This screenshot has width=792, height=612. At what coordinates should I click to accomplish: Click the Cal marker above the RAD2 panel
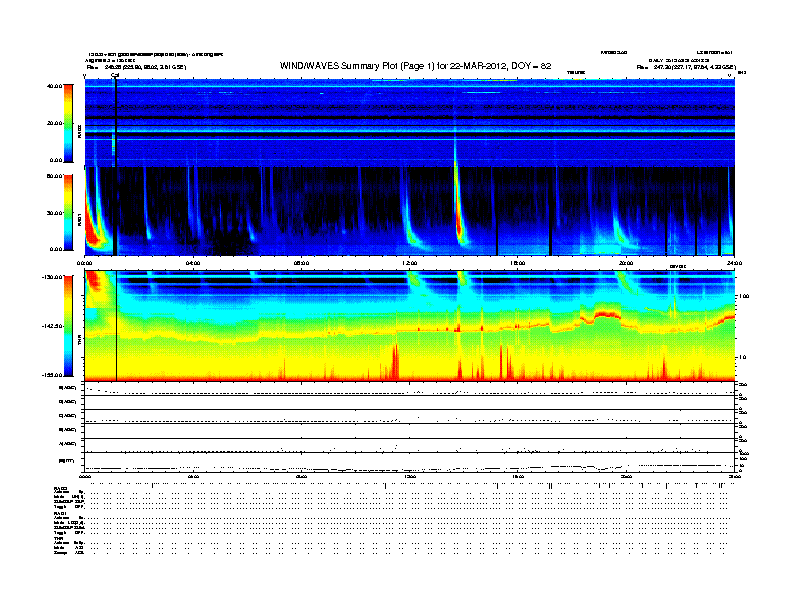pyautogui.click(x=115, y=76)
